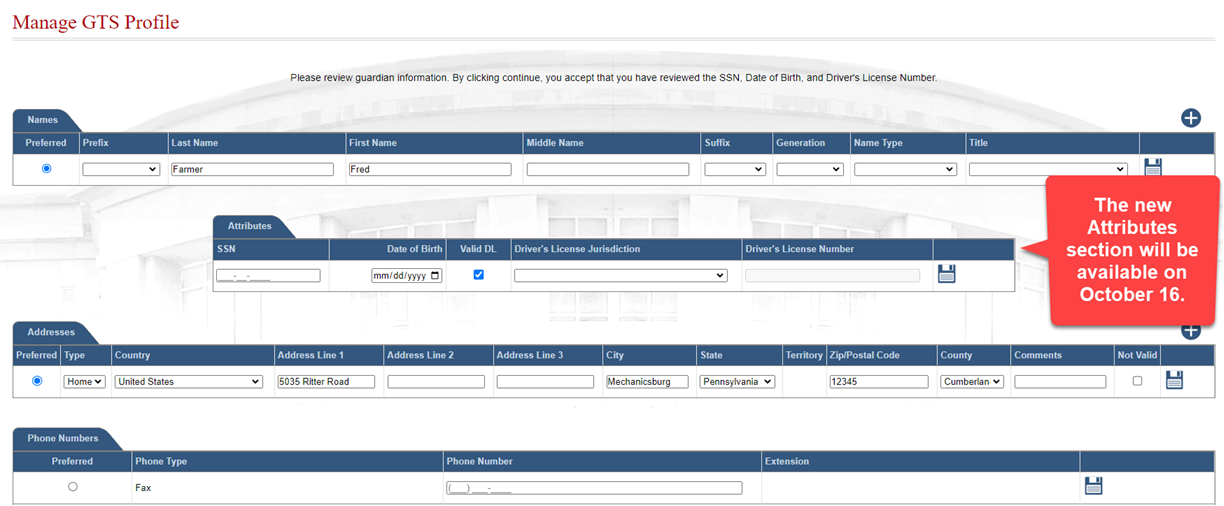Click the save icon in Phone Numbers row

coord(1093,486)
